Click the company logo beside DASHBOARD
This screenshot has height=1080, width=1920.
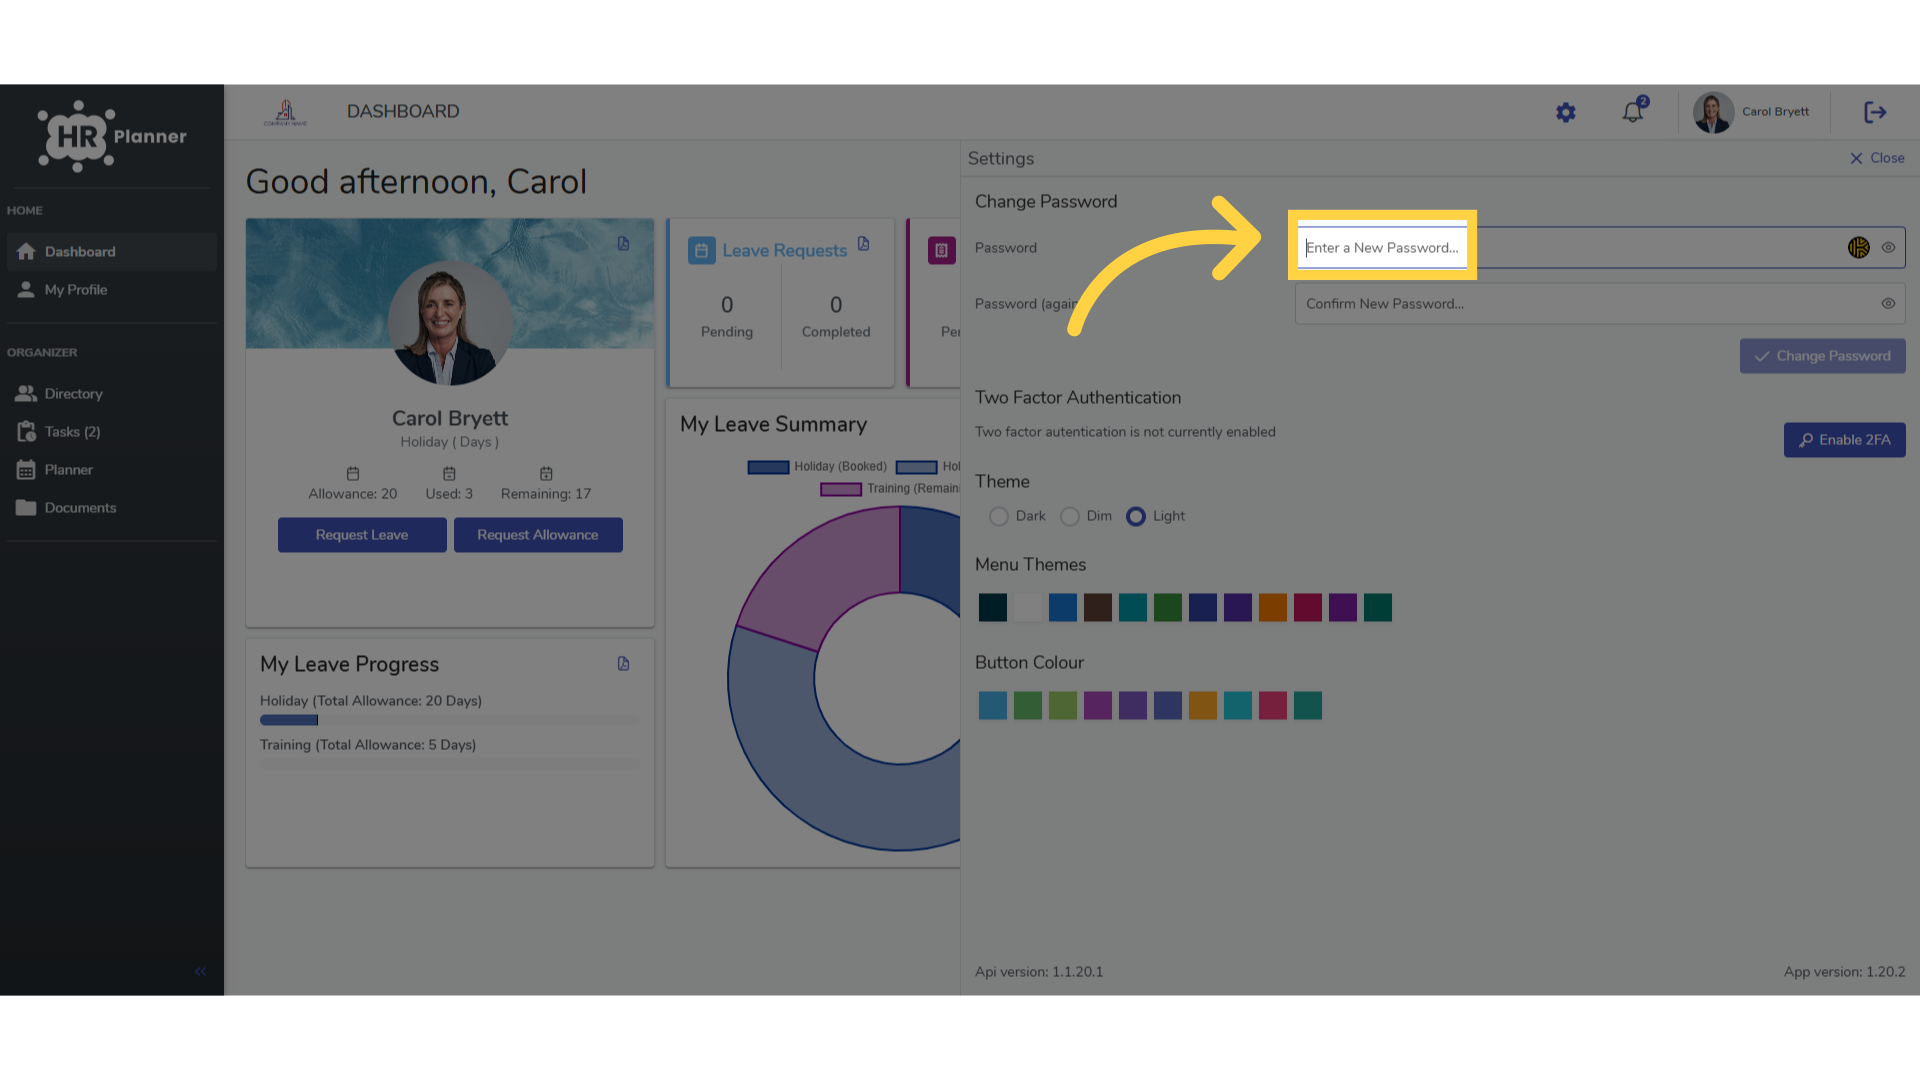pos(286,112)
